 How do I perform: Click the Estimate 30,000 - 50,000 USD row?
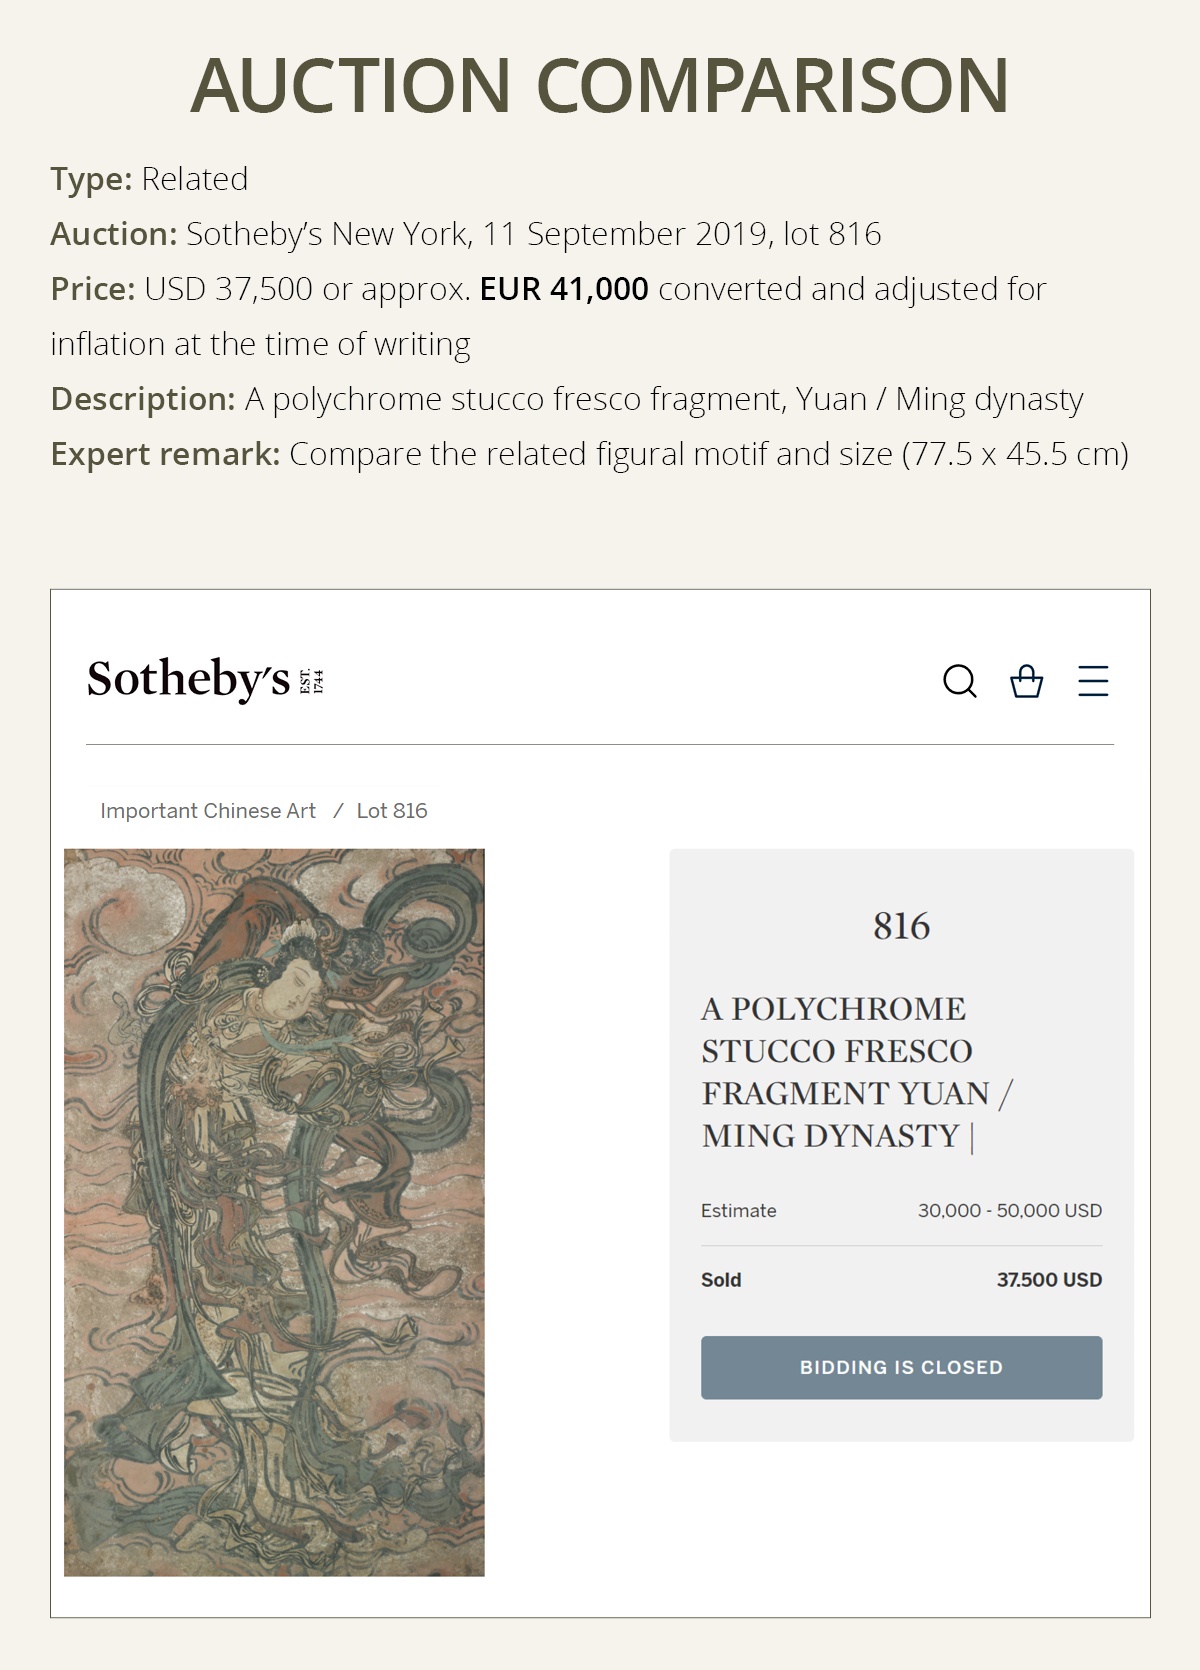pyautogui.click(x=899, y=1210)
